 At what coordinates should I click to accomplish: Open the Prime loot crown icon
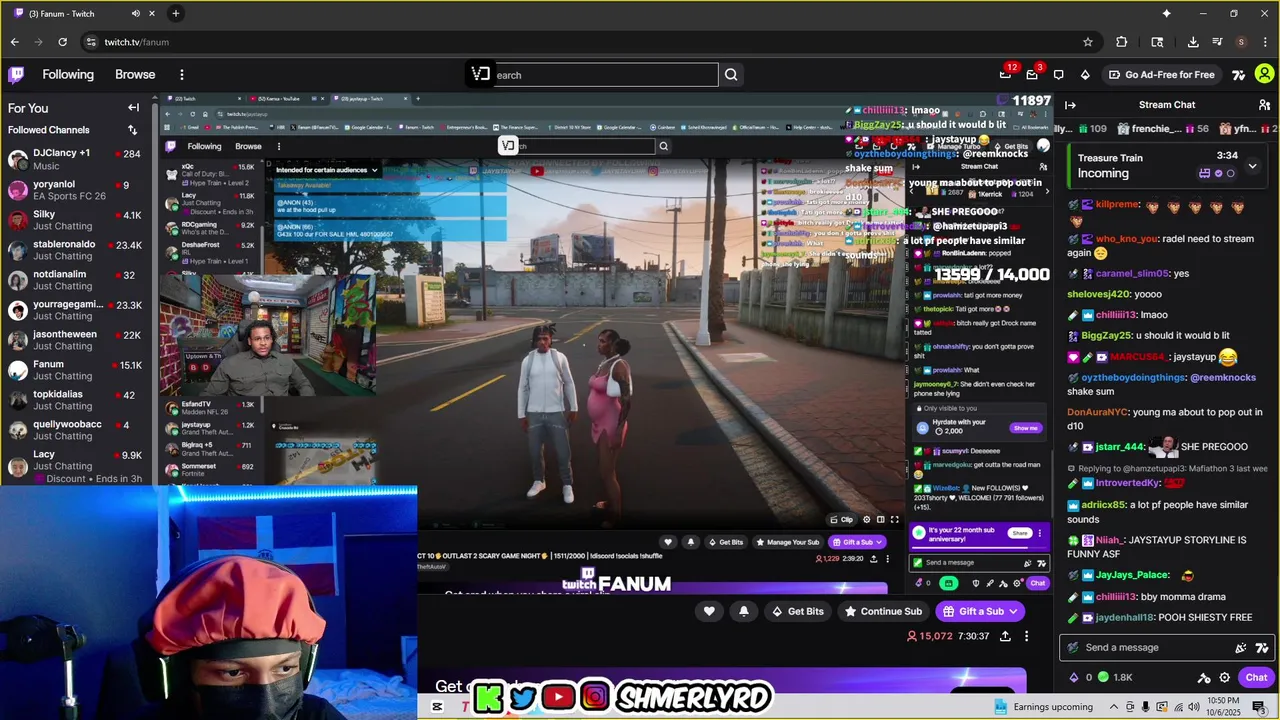[1006, 74]
